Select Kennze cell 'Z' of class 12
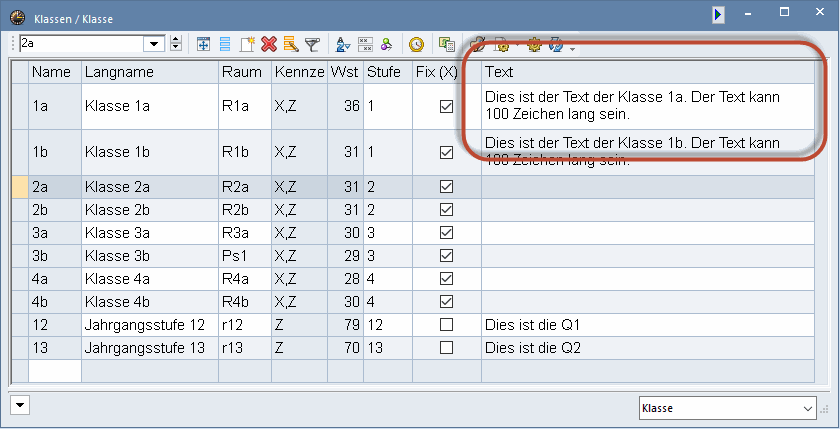The image size is (840, 429). (x=299, y=325)
